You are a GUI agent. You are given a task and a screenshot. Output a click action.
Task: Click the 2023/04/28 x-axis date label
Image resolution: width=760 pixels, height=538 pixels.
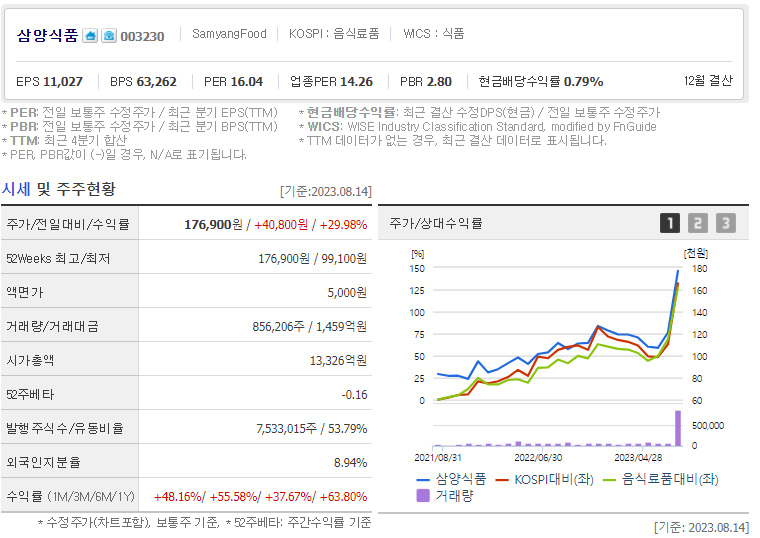click(638, 458)
